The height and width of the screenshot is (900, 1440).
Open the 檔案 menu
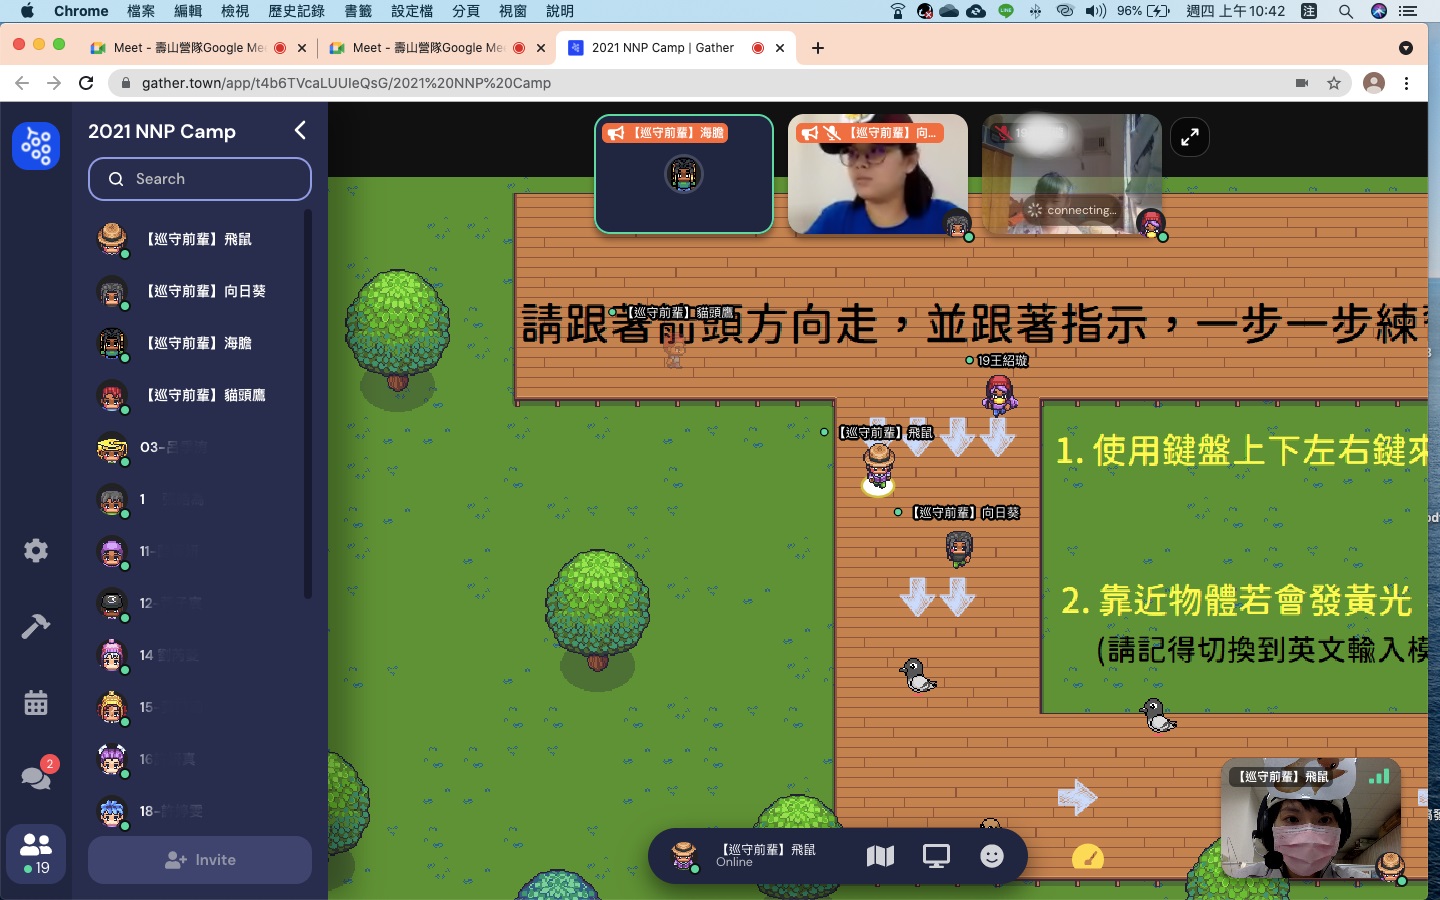point(141,11)
